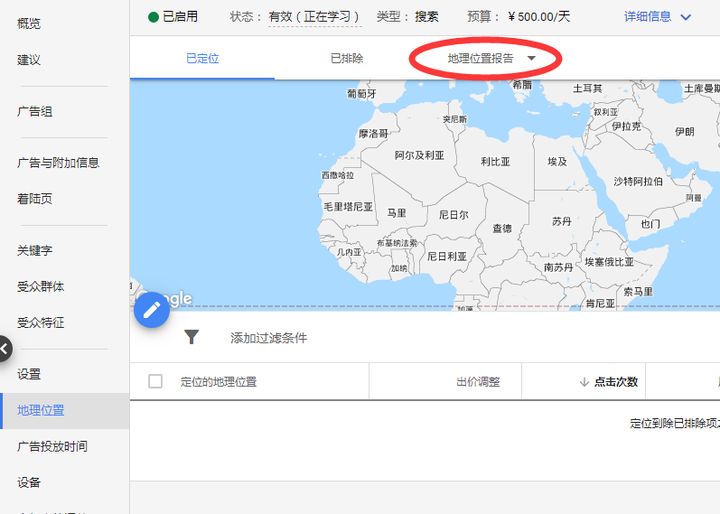Viewport: 720px width, 514px height.
Task: Click the green enabled status dot
Action: (x=153, y=17)
